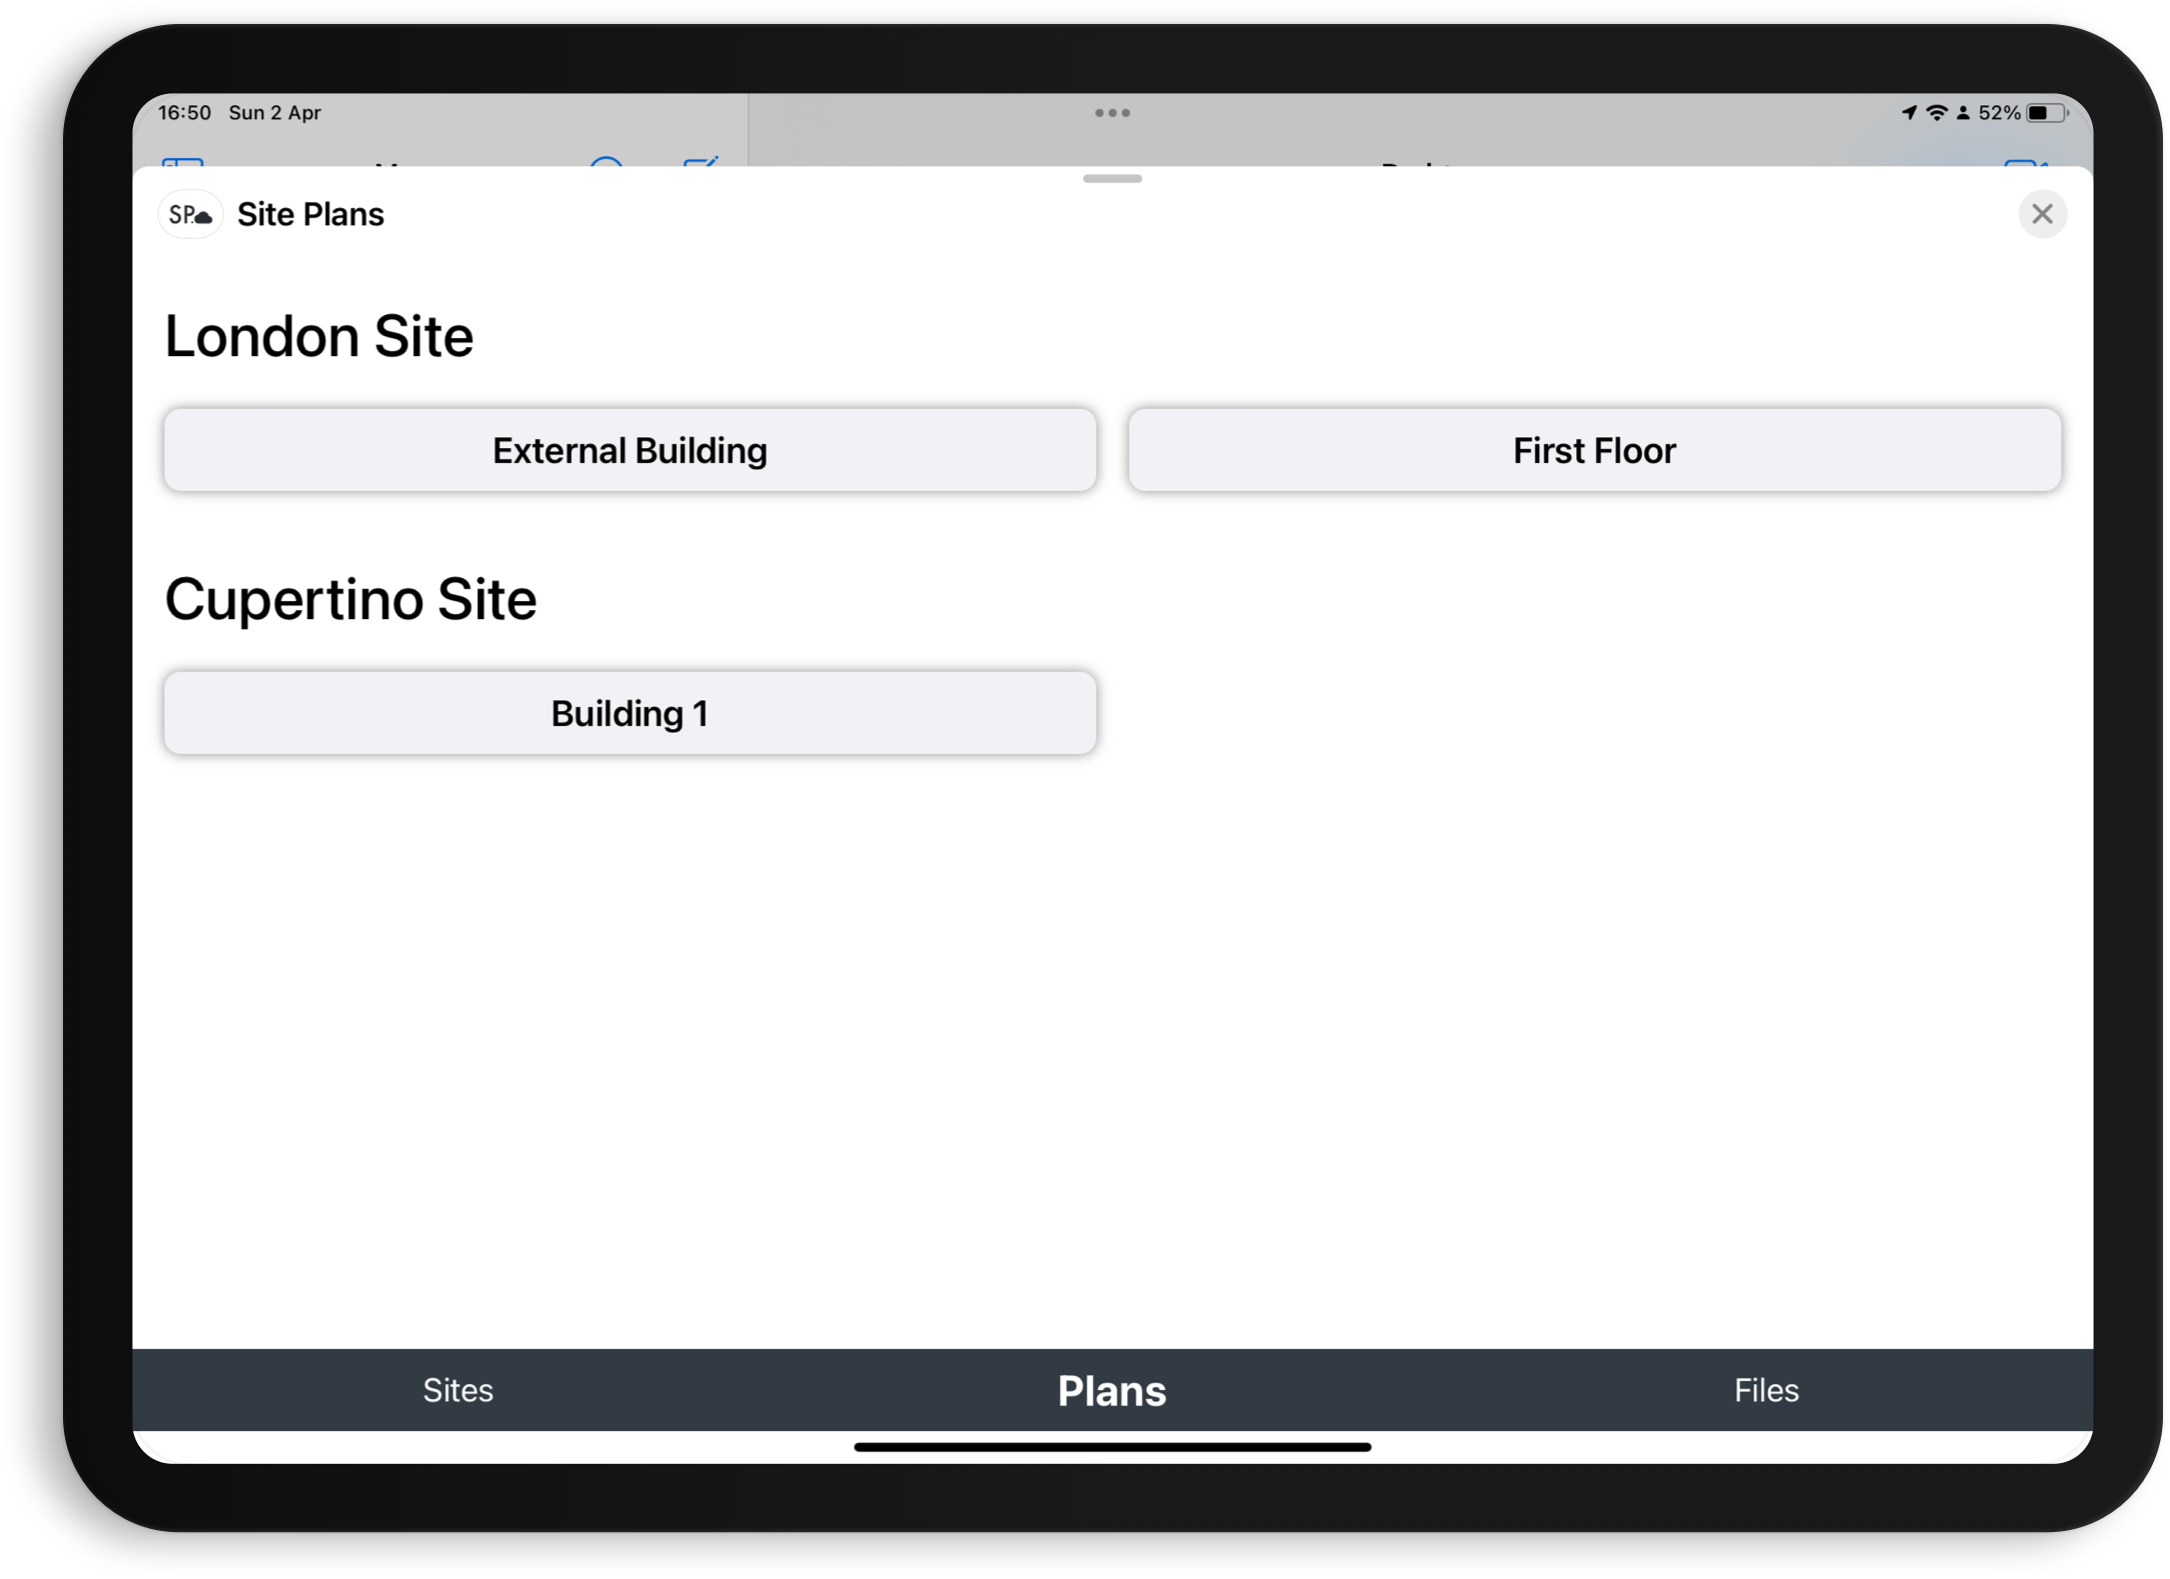The height and width of the screenshot is (1579, 2170).
Task: Tap the home indicator bar
Action: 1112,1447
